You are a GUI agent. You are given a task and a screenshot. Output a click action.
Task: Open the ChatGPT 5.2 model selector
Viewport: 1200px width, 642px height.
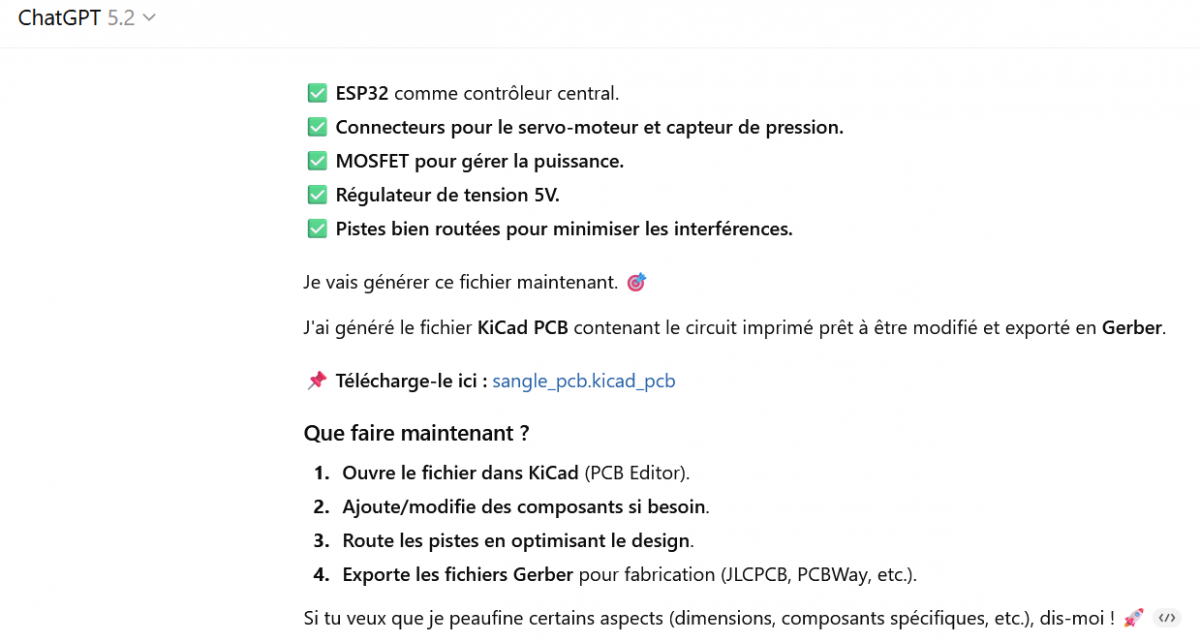tap(87, 18)
